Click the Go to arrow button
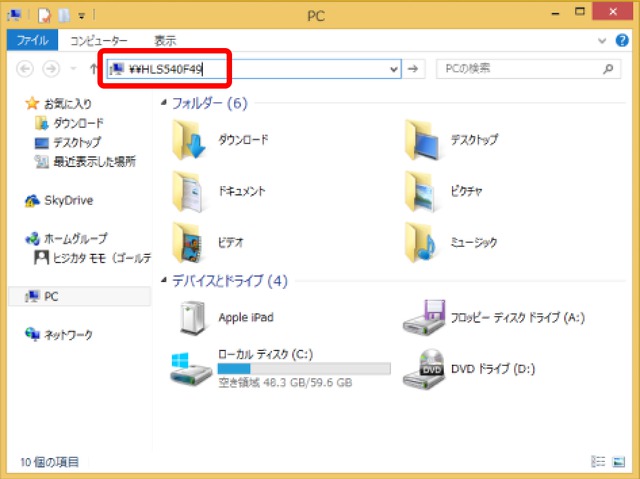The image size is (640, 479). pos(413,69)
